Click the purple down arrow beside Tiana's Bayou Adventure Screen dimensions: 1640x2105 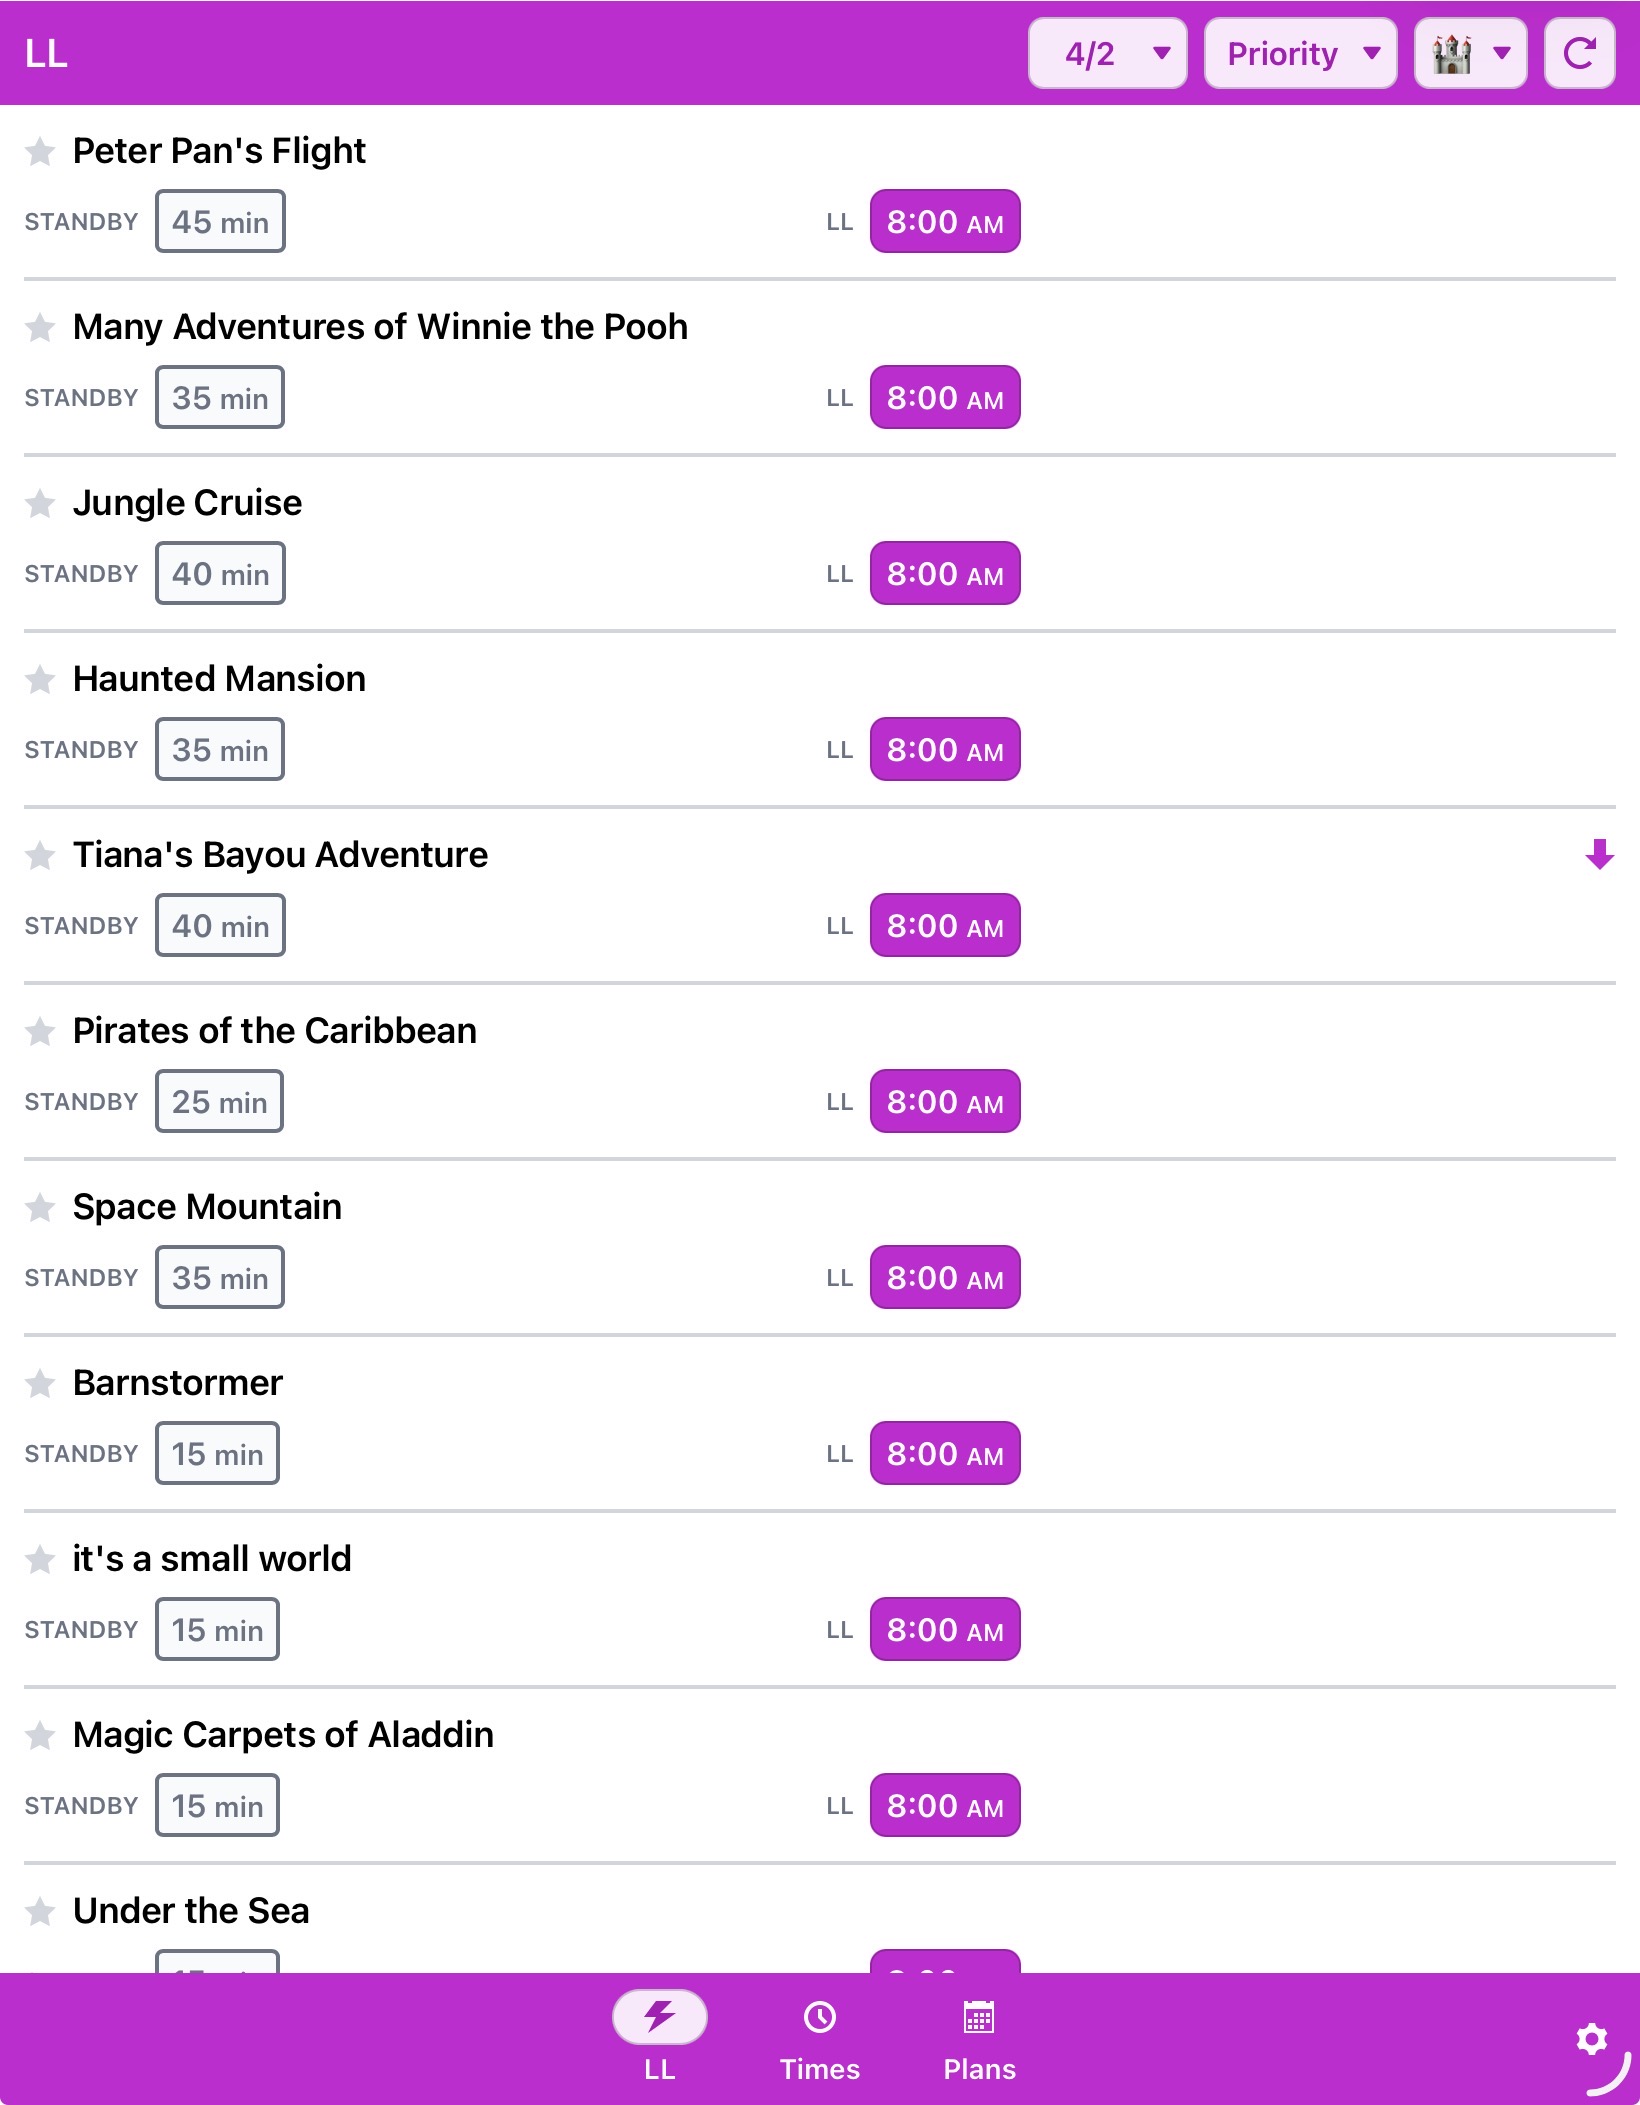point(1599,854)
